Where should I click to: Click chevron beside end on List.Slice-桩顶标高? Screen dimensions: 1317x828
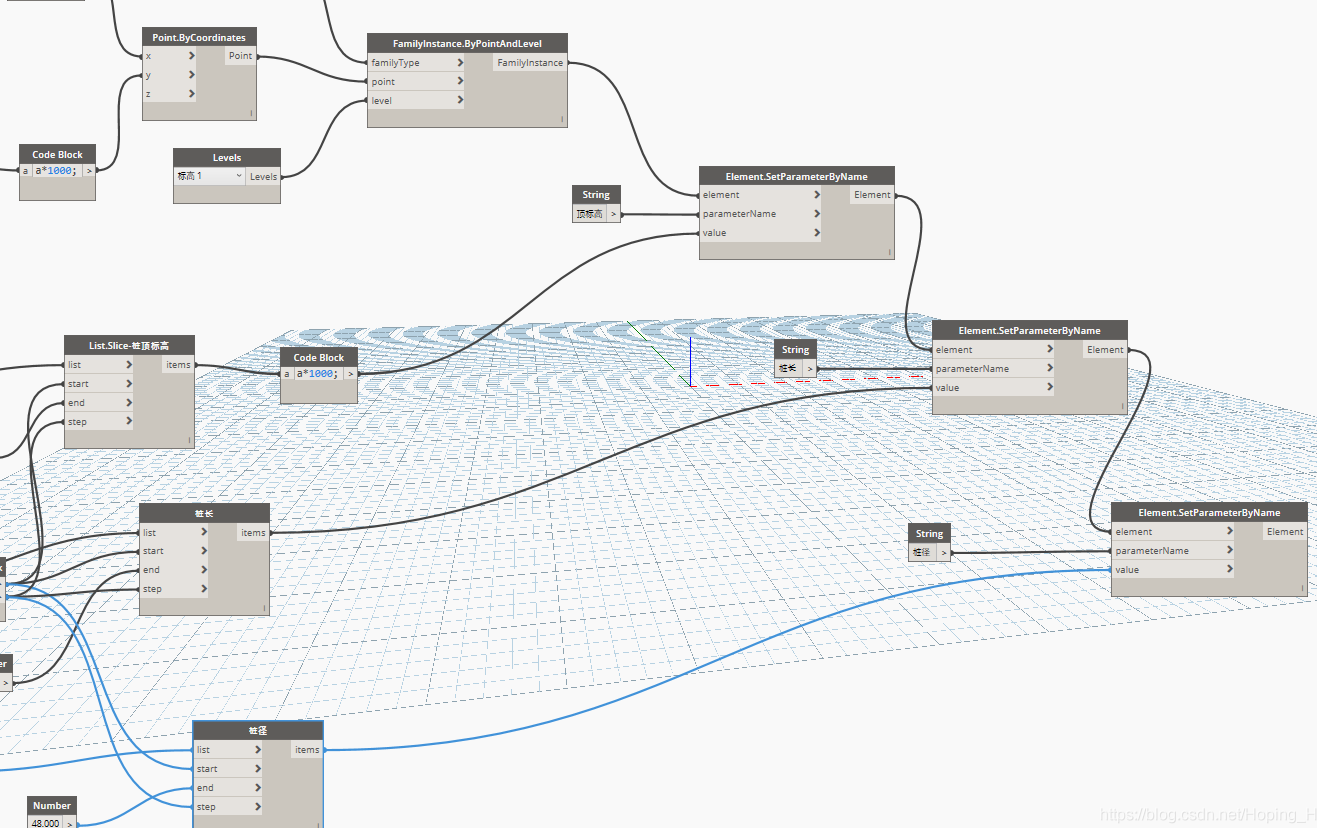pos(129,403)
